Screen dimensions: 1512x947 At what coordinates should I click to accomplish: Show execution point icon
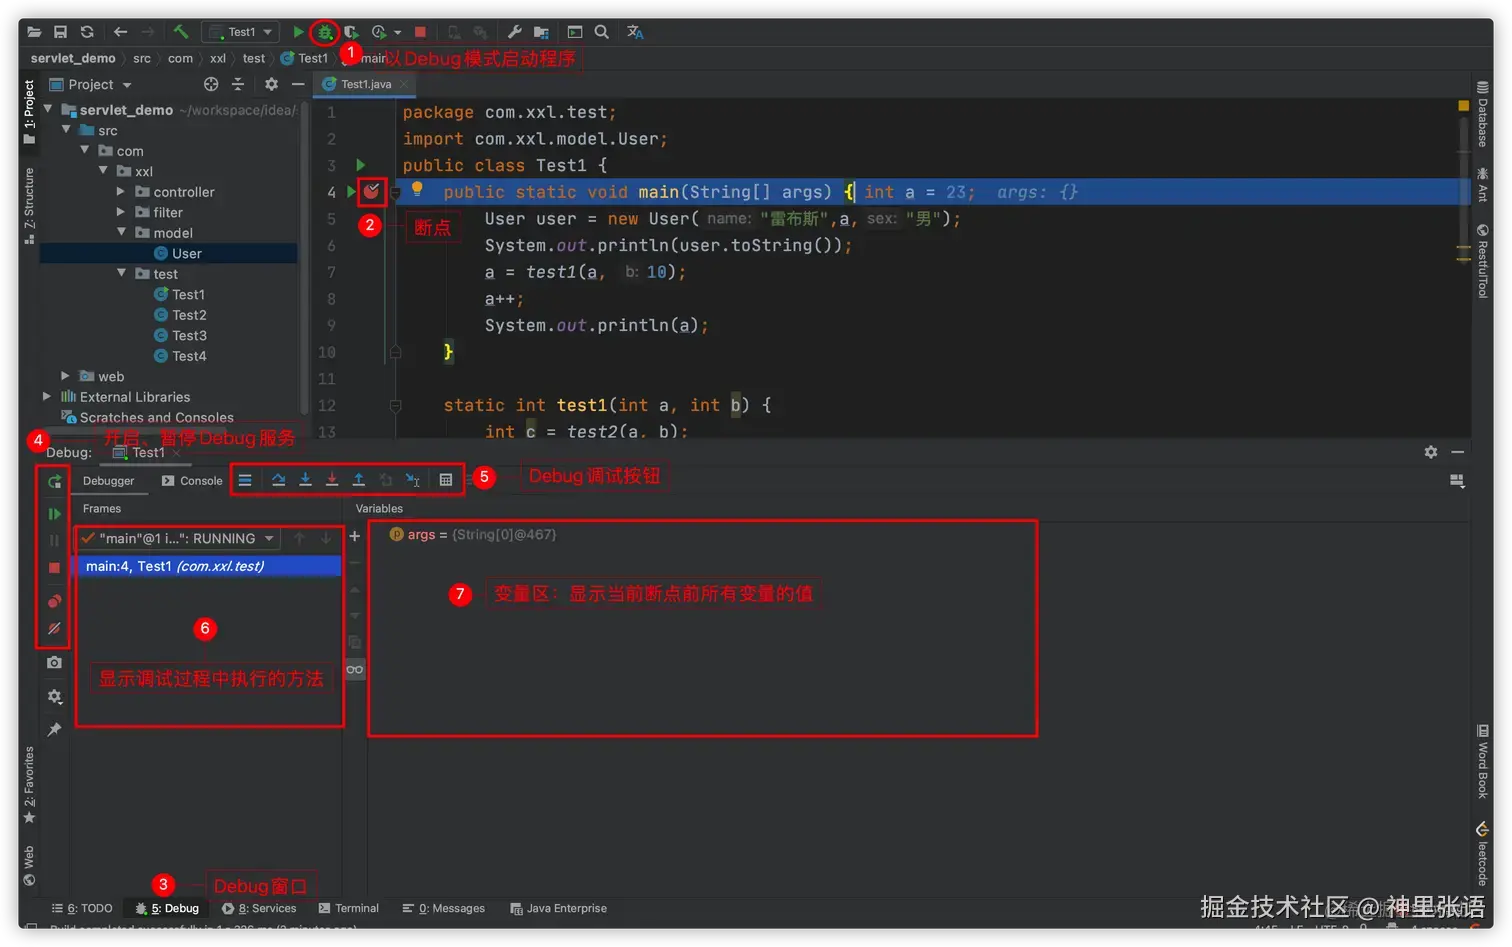(x=245, y=480)
